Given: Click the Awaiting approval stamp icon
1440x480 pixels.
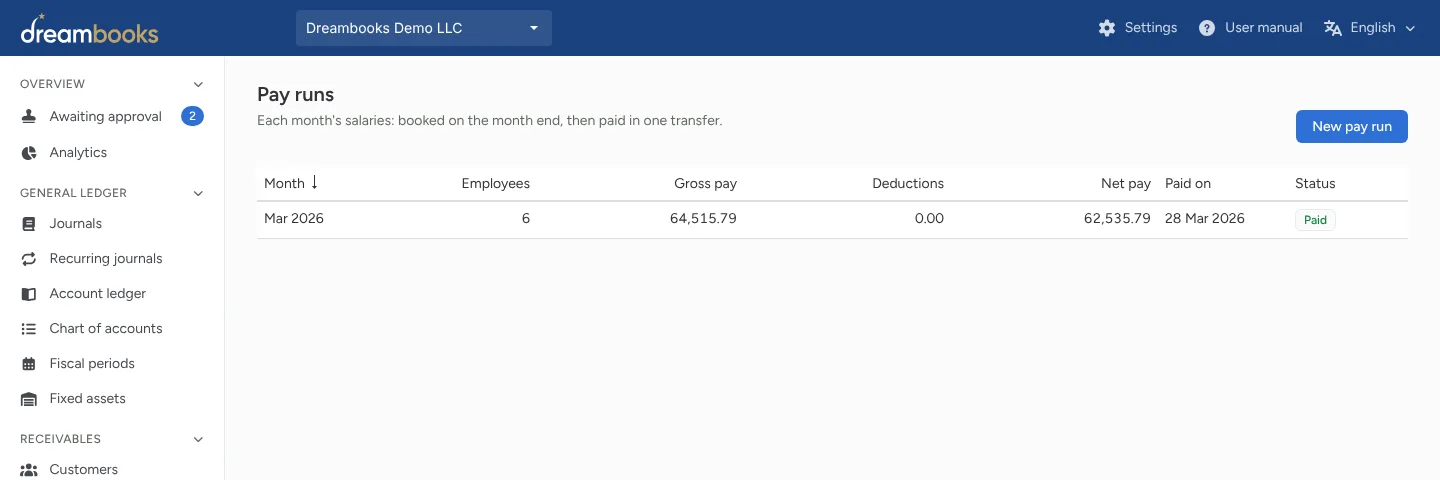Looking at the screenshot, I should (x=29, y=117).
